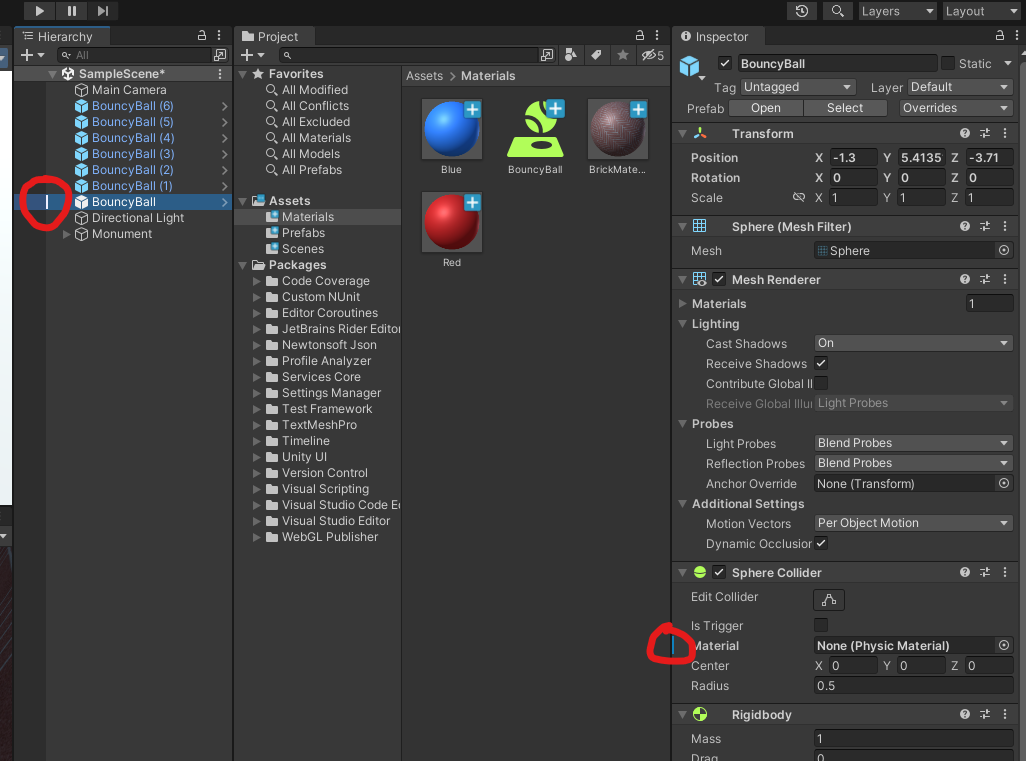Open the Hierarchy panel more options menu
The image size is (1026, 761).
click(219, 36)
